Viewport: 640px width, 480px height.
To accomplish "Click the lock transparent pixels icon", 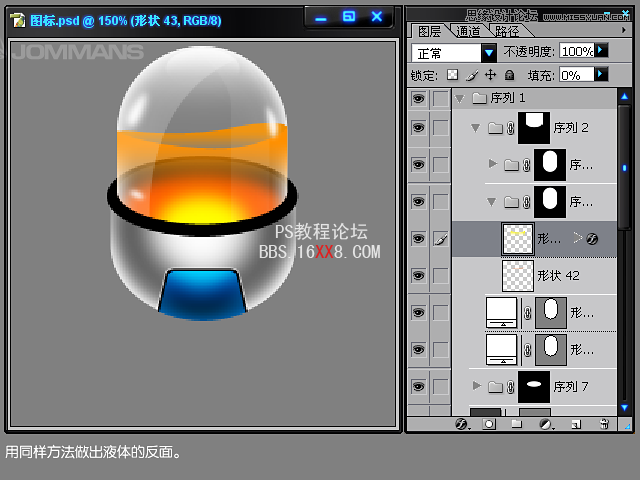I will point(452,75).
